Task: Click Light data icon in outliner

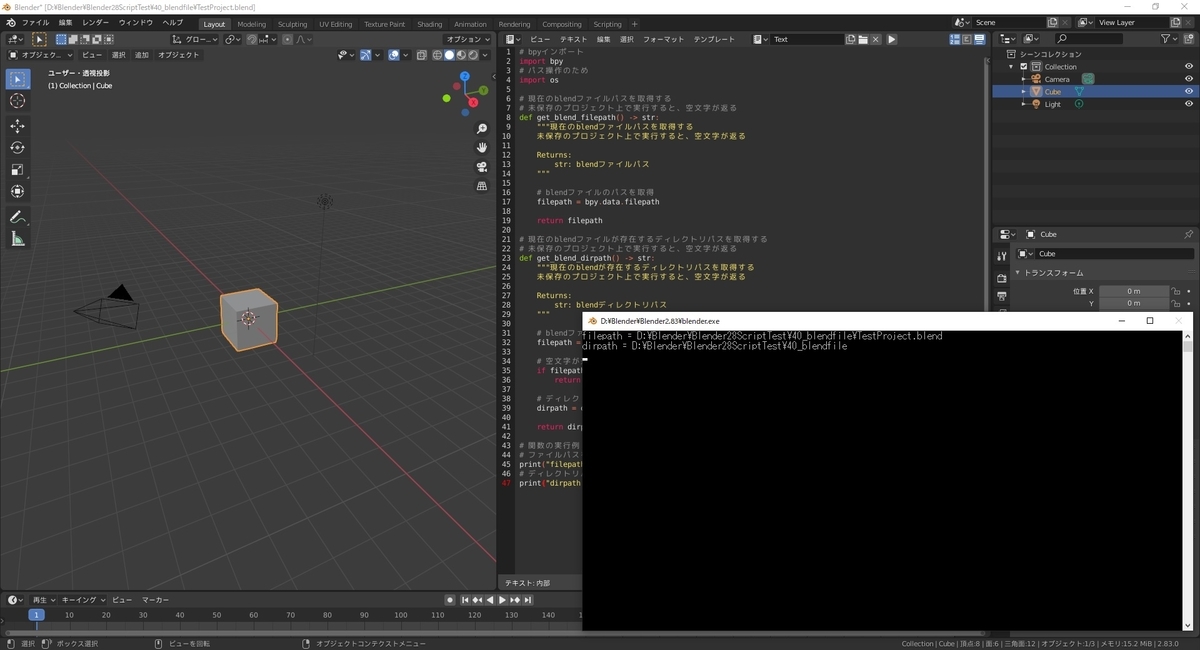Action: point(1079,104)
